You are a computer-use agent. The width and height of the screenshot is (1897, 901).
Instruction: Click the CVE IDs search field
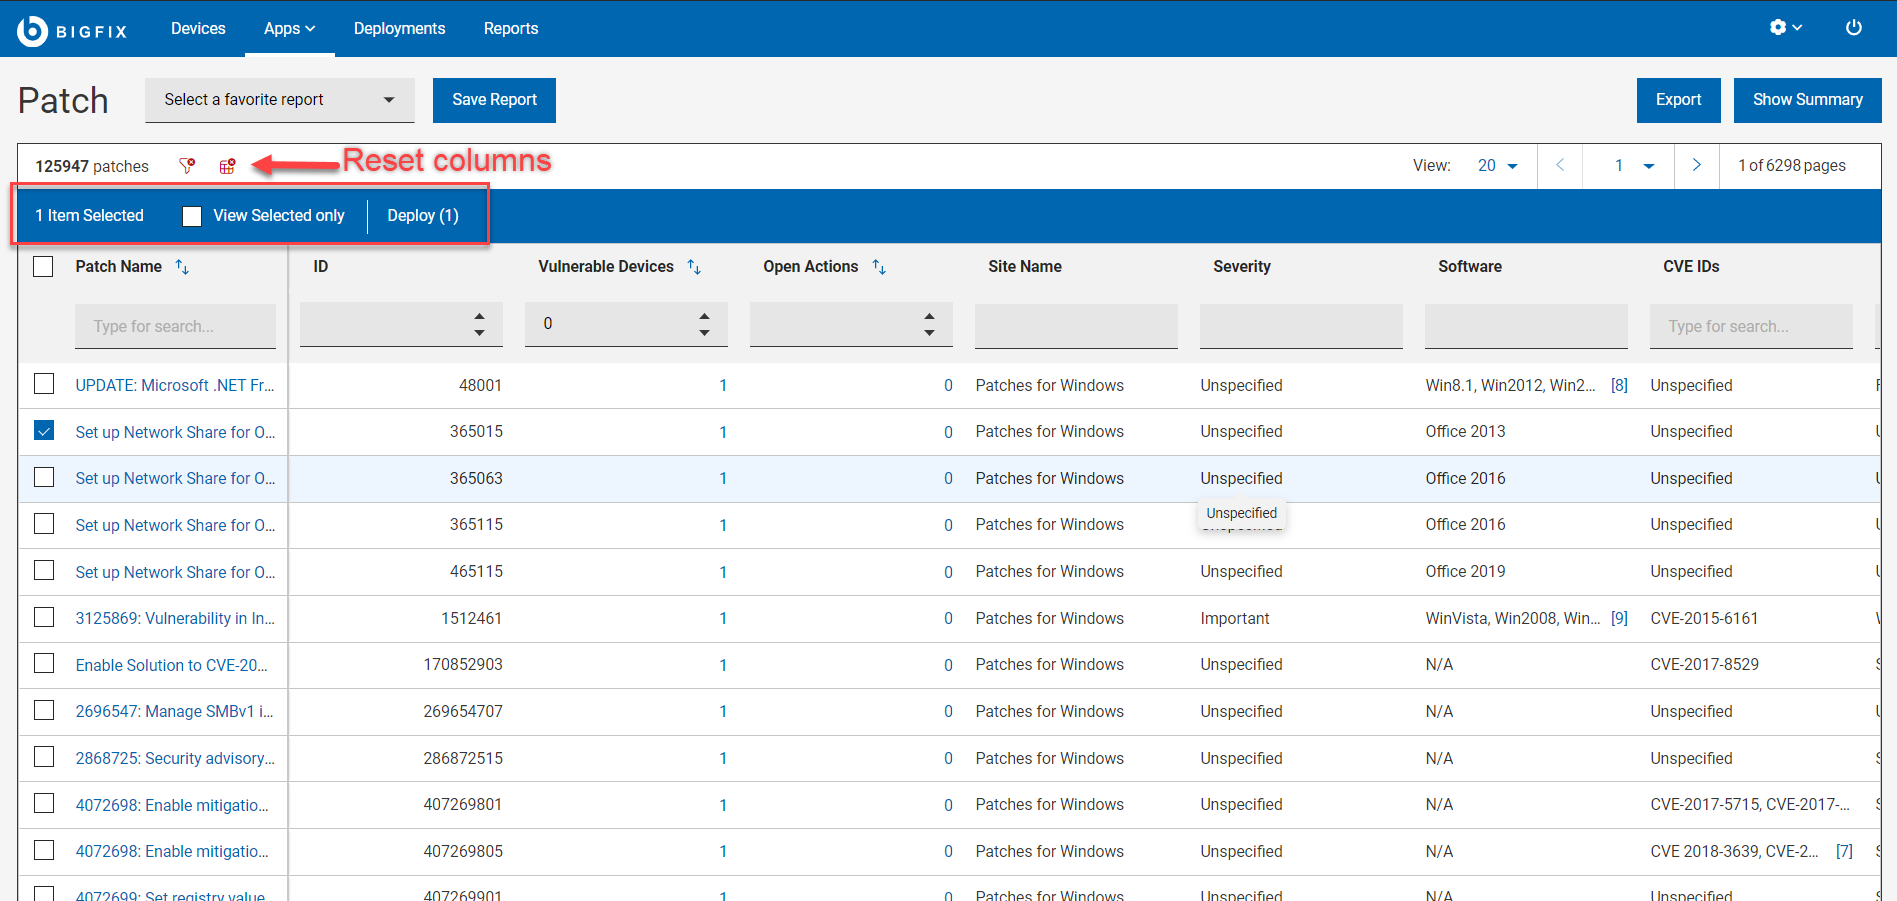pos(1750,326)
